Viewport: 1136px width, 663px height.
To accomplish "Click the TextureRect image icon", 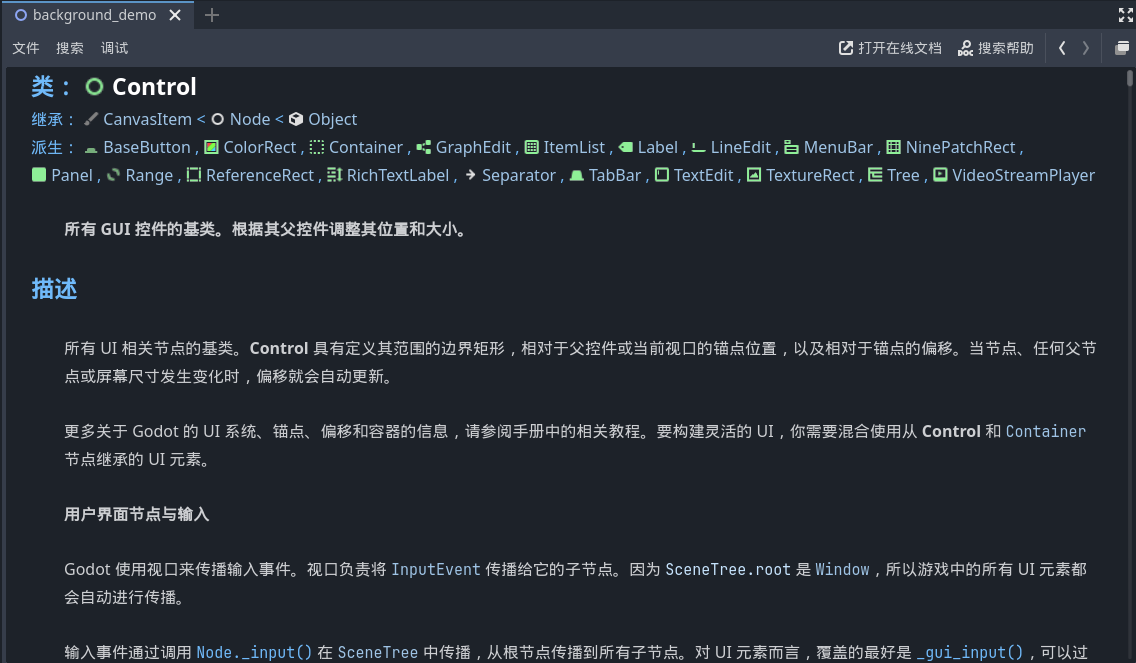I will tap(753, 175).
